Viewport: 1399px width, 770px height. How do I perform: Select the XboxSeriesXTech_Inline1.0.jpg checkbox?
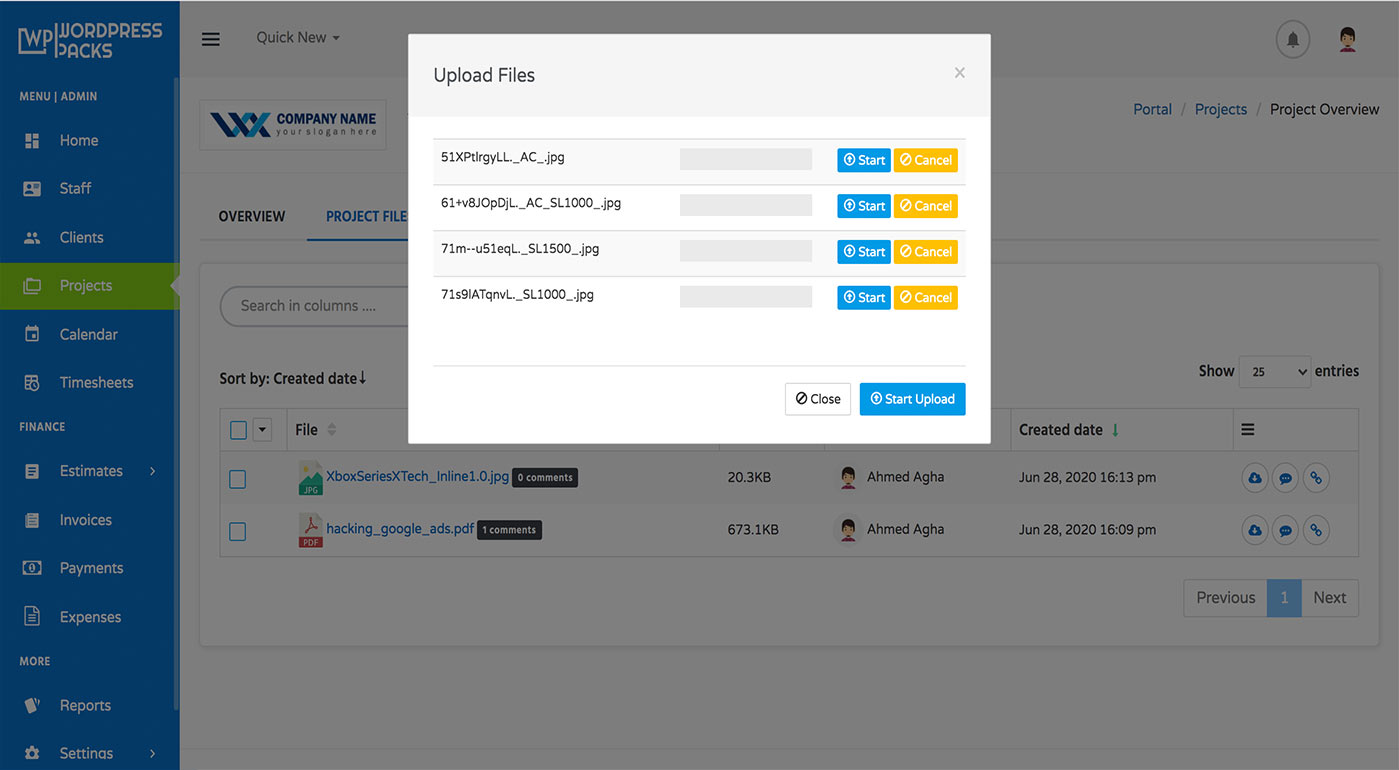click(x=237, y=479)
